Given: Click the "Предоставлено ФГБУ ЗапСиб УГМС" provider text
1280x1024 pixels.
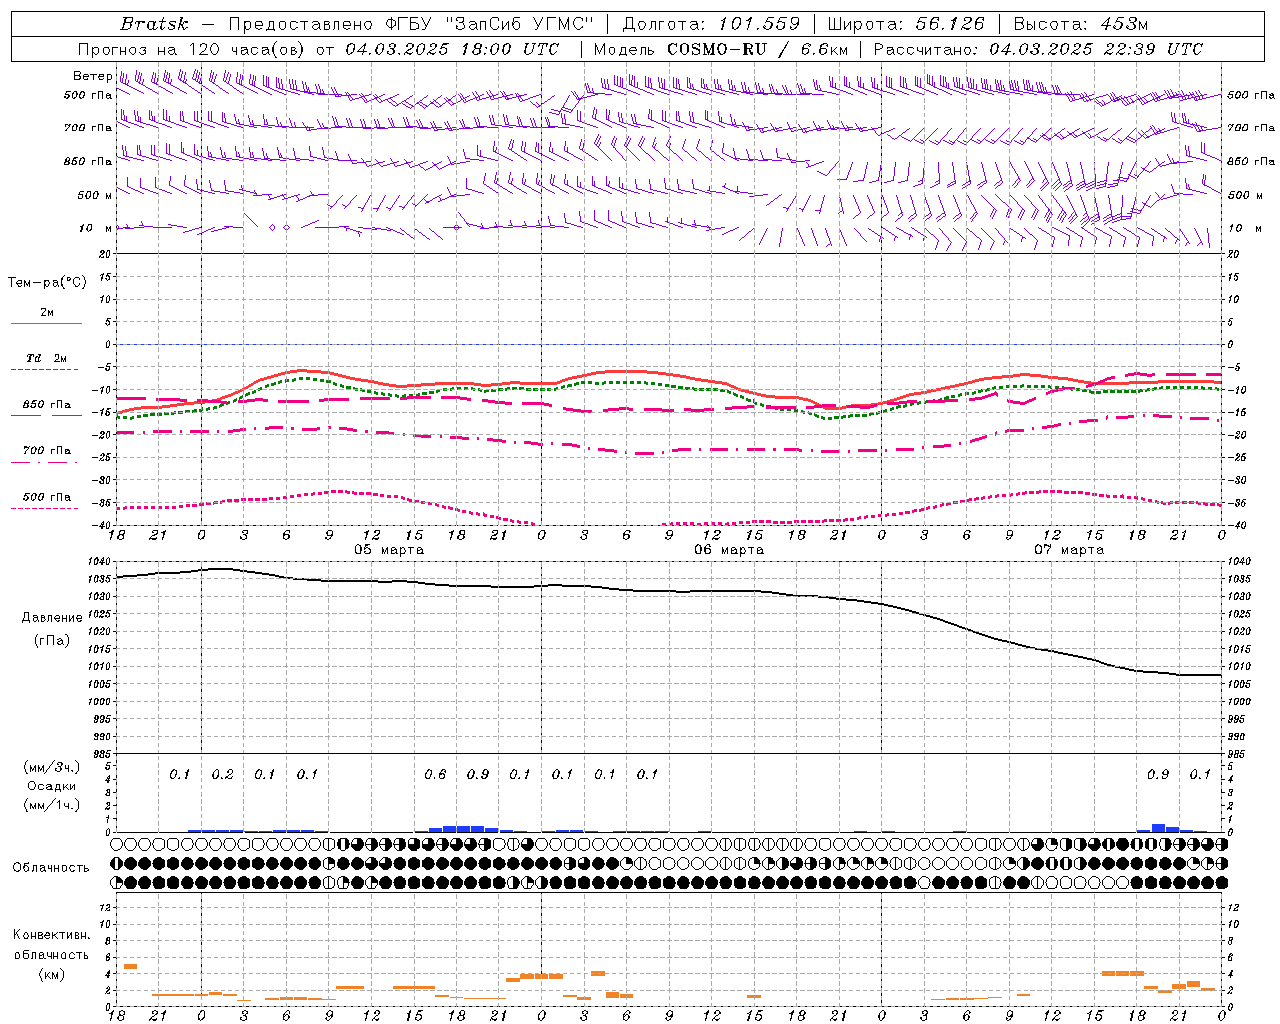Looking at the screenshot, I should [x=411, y=24].
